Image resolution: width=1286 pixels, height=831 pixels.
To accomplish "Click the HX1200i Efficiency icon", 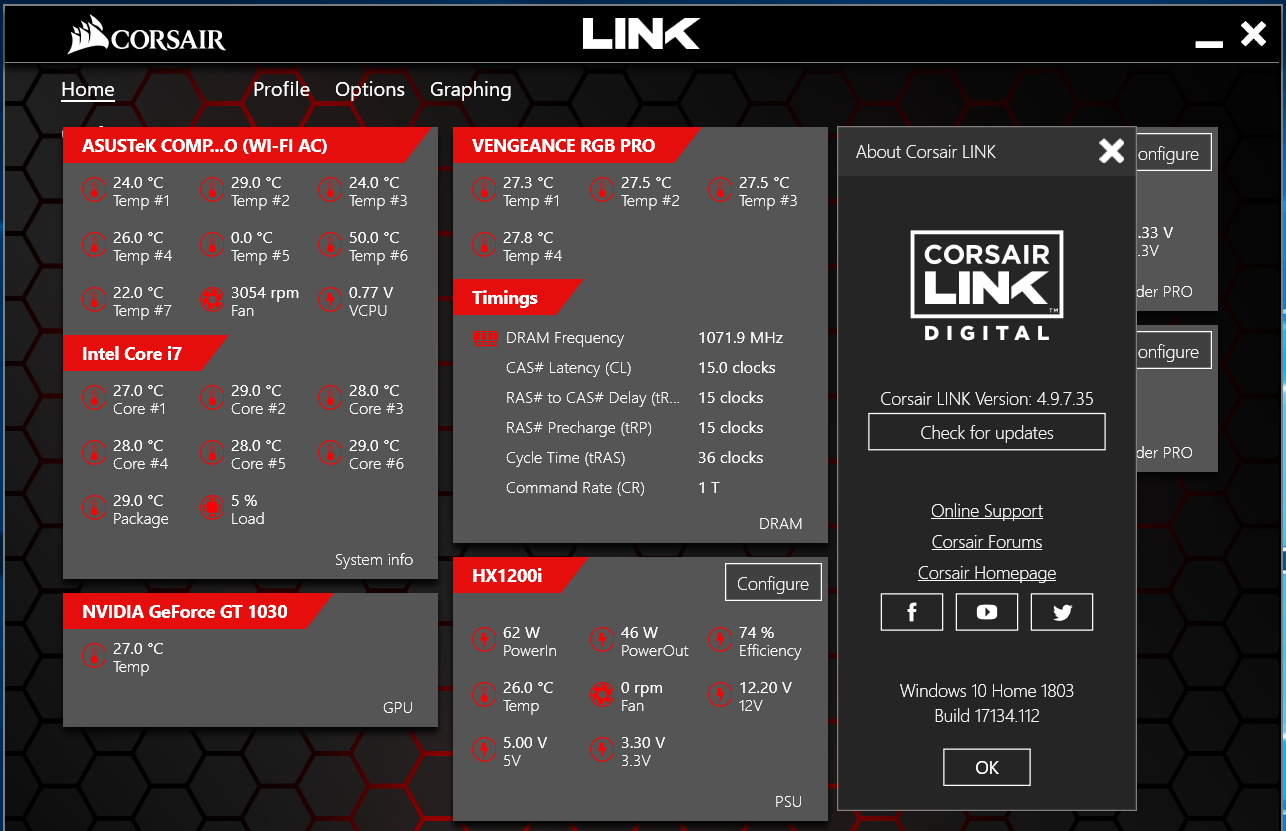I will click(x=720, y=639).
